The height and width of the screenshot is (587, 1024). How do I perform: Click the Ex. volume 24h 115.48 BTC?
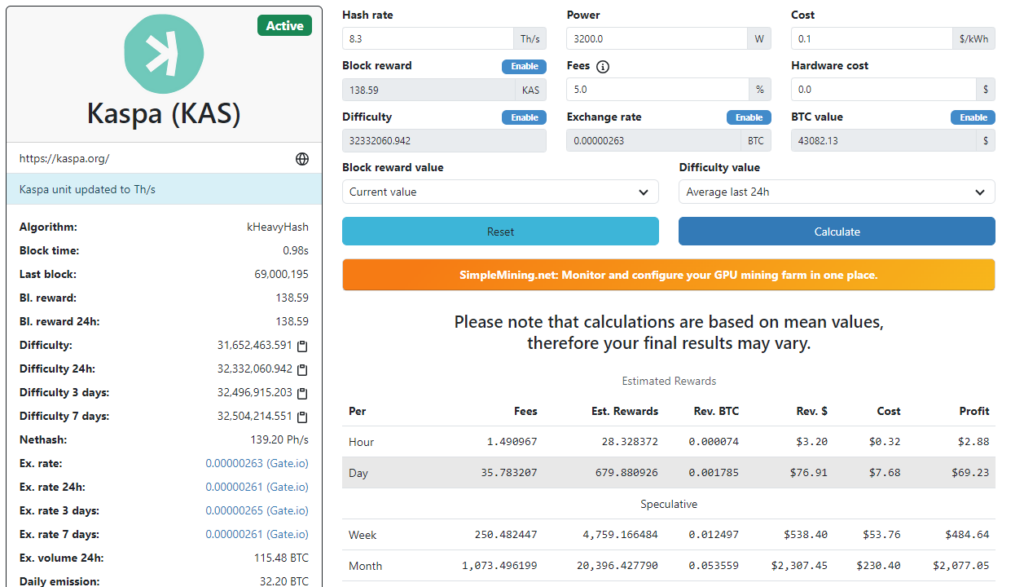click(281, 558)
